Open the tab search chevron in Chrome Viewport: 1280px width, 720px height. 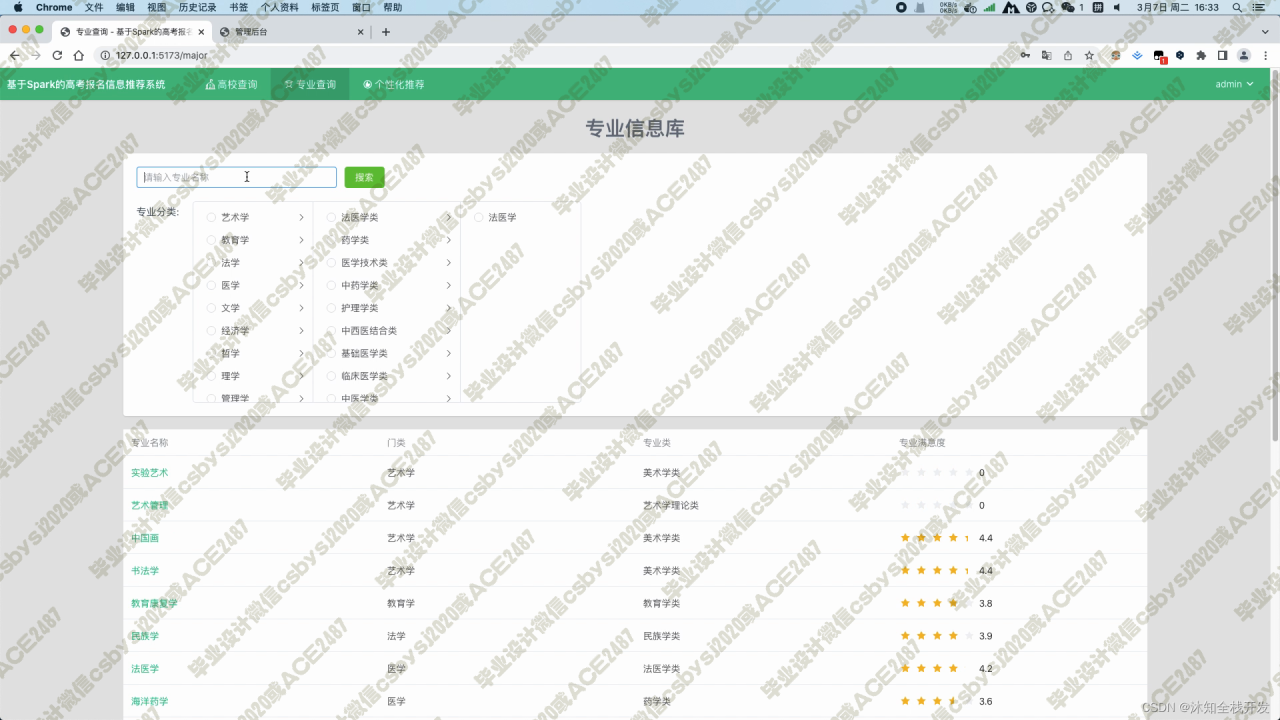click(1265, 32)
